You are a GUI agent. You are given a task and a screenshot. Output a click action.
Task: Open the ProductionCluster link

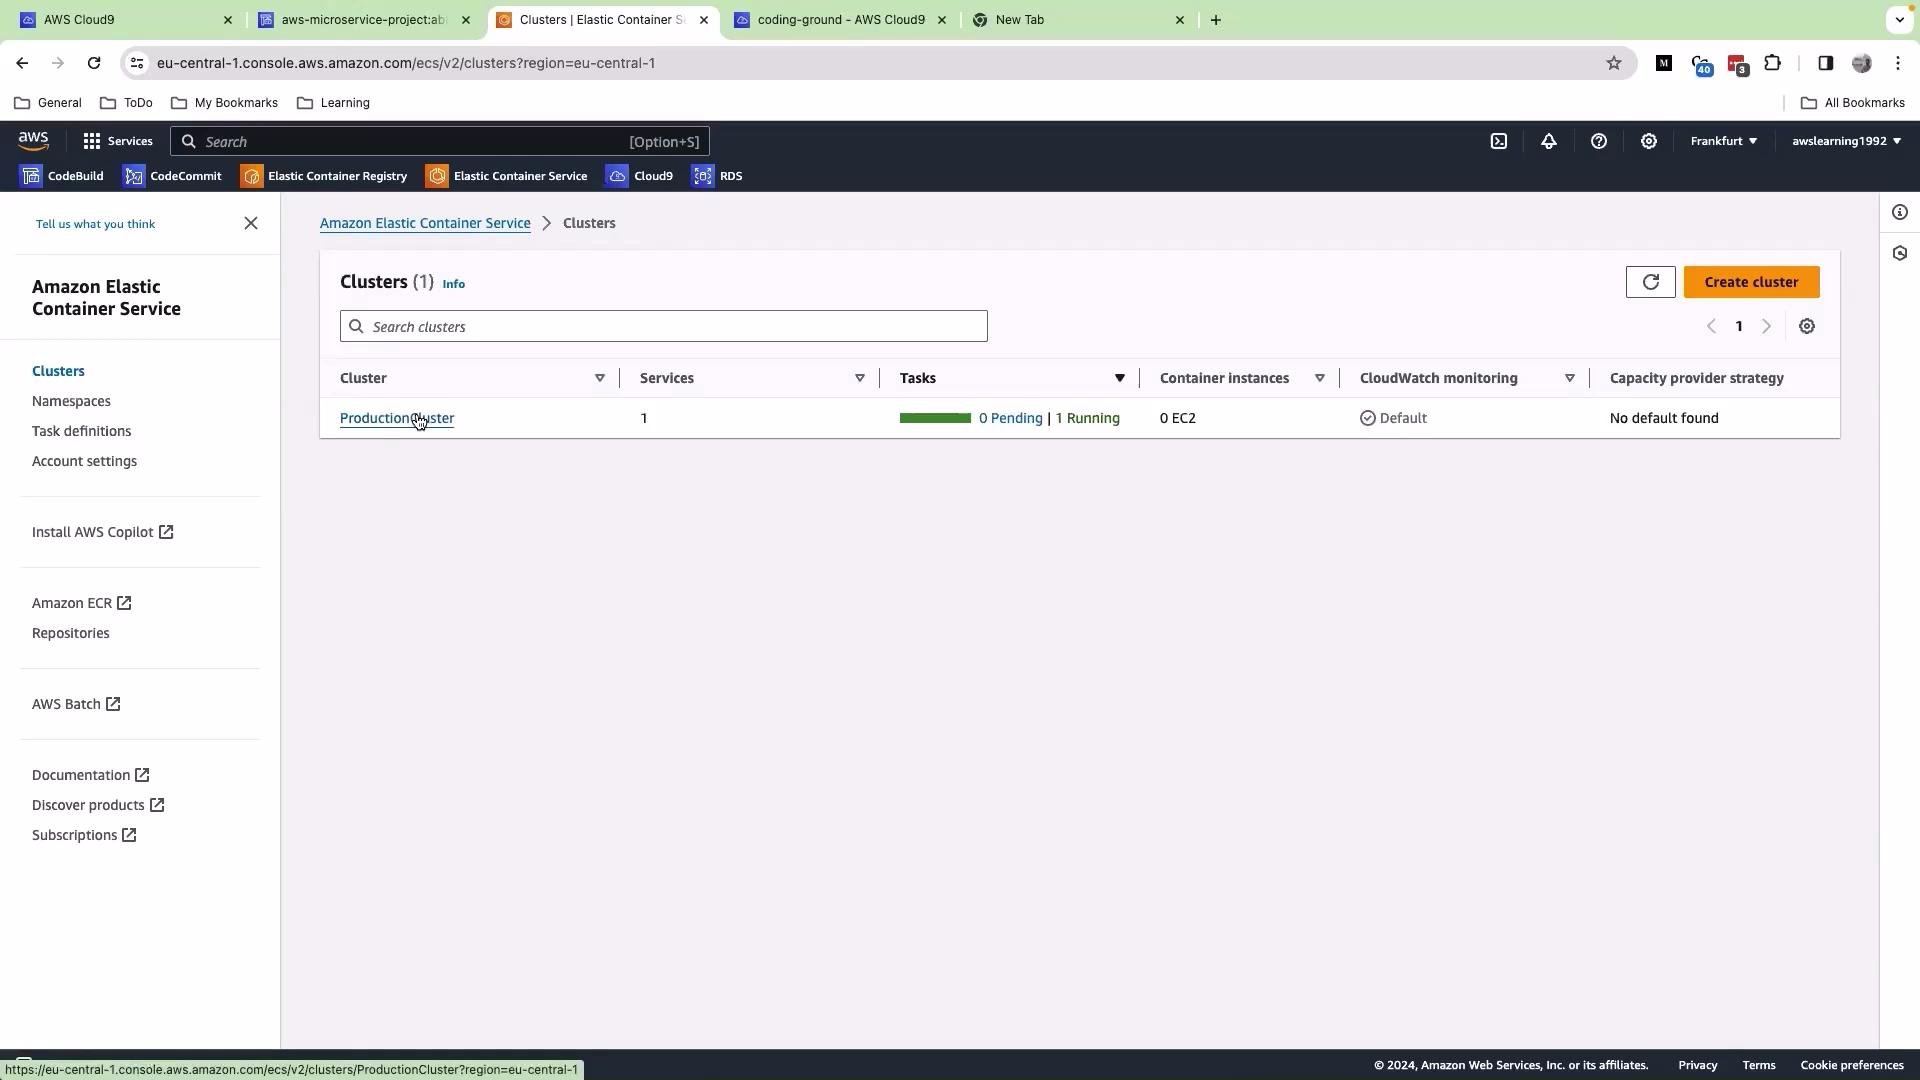coord(397,418)
